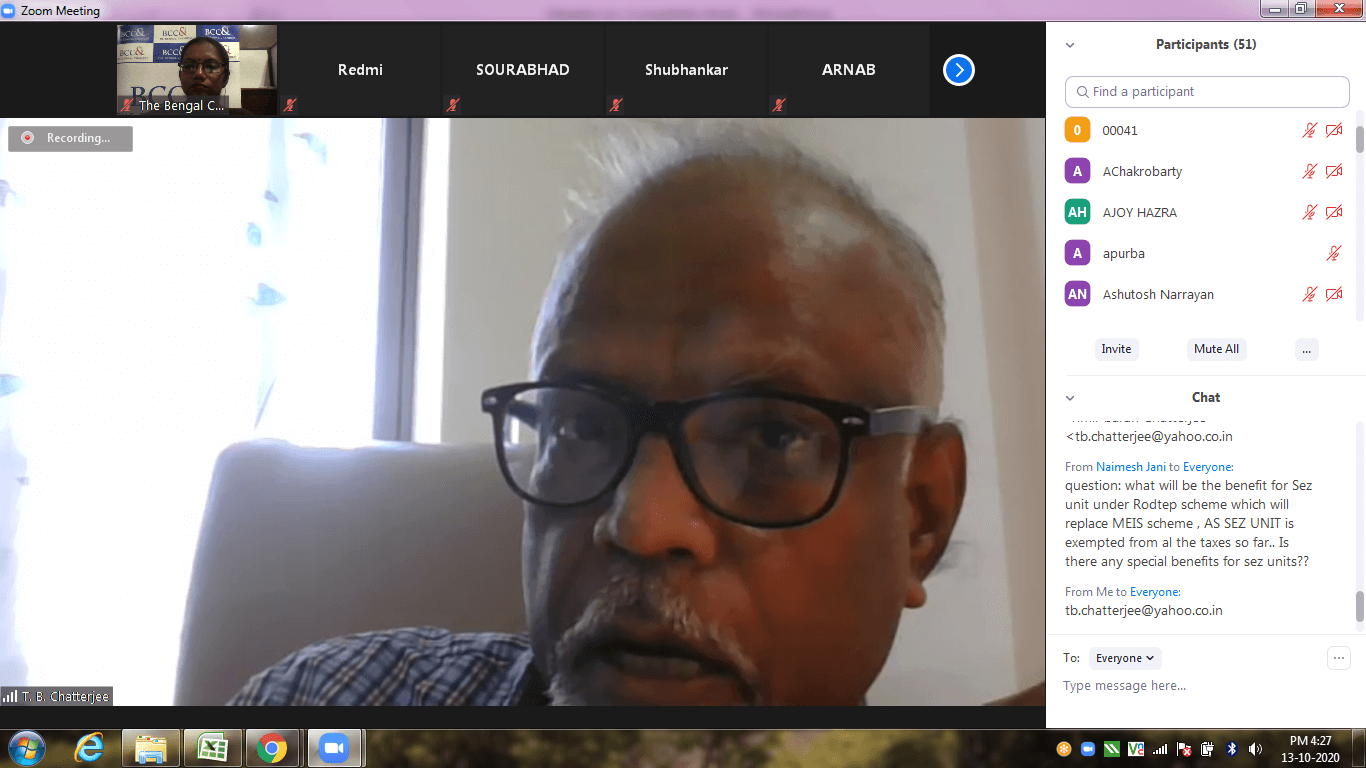Click the Zoom icon in the system tray
This screenshot has height=768, width=1366.
[x=1088, y=749]
